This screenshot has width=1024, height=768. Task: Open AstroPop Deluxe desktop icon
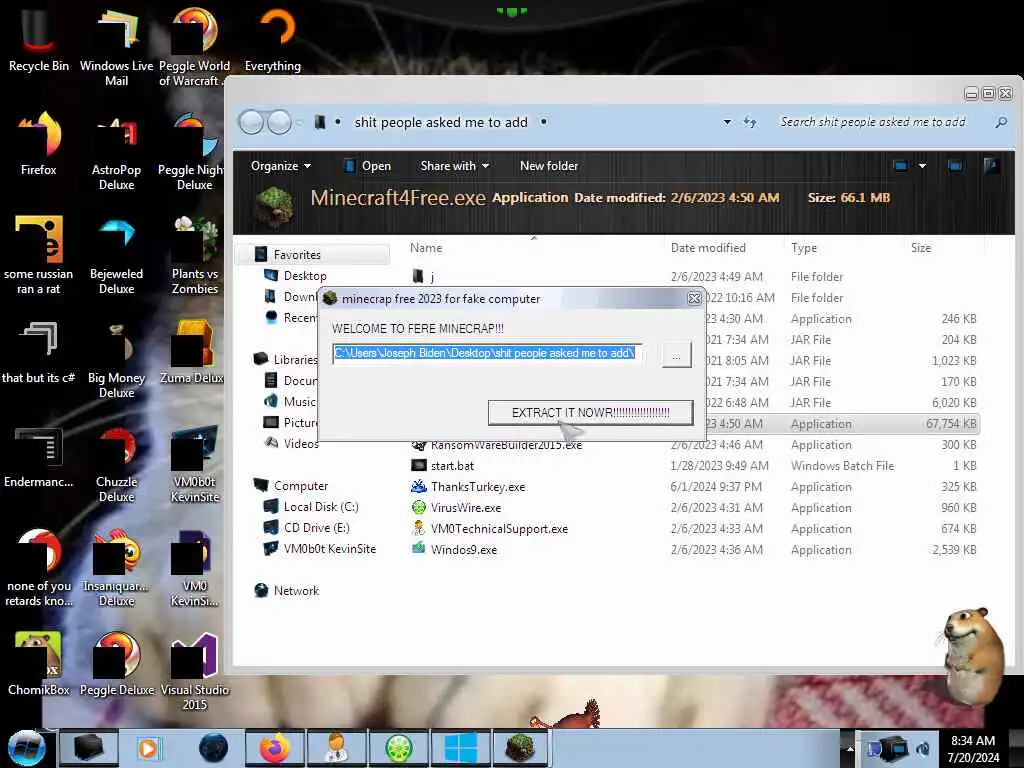[x=116, y=152]
